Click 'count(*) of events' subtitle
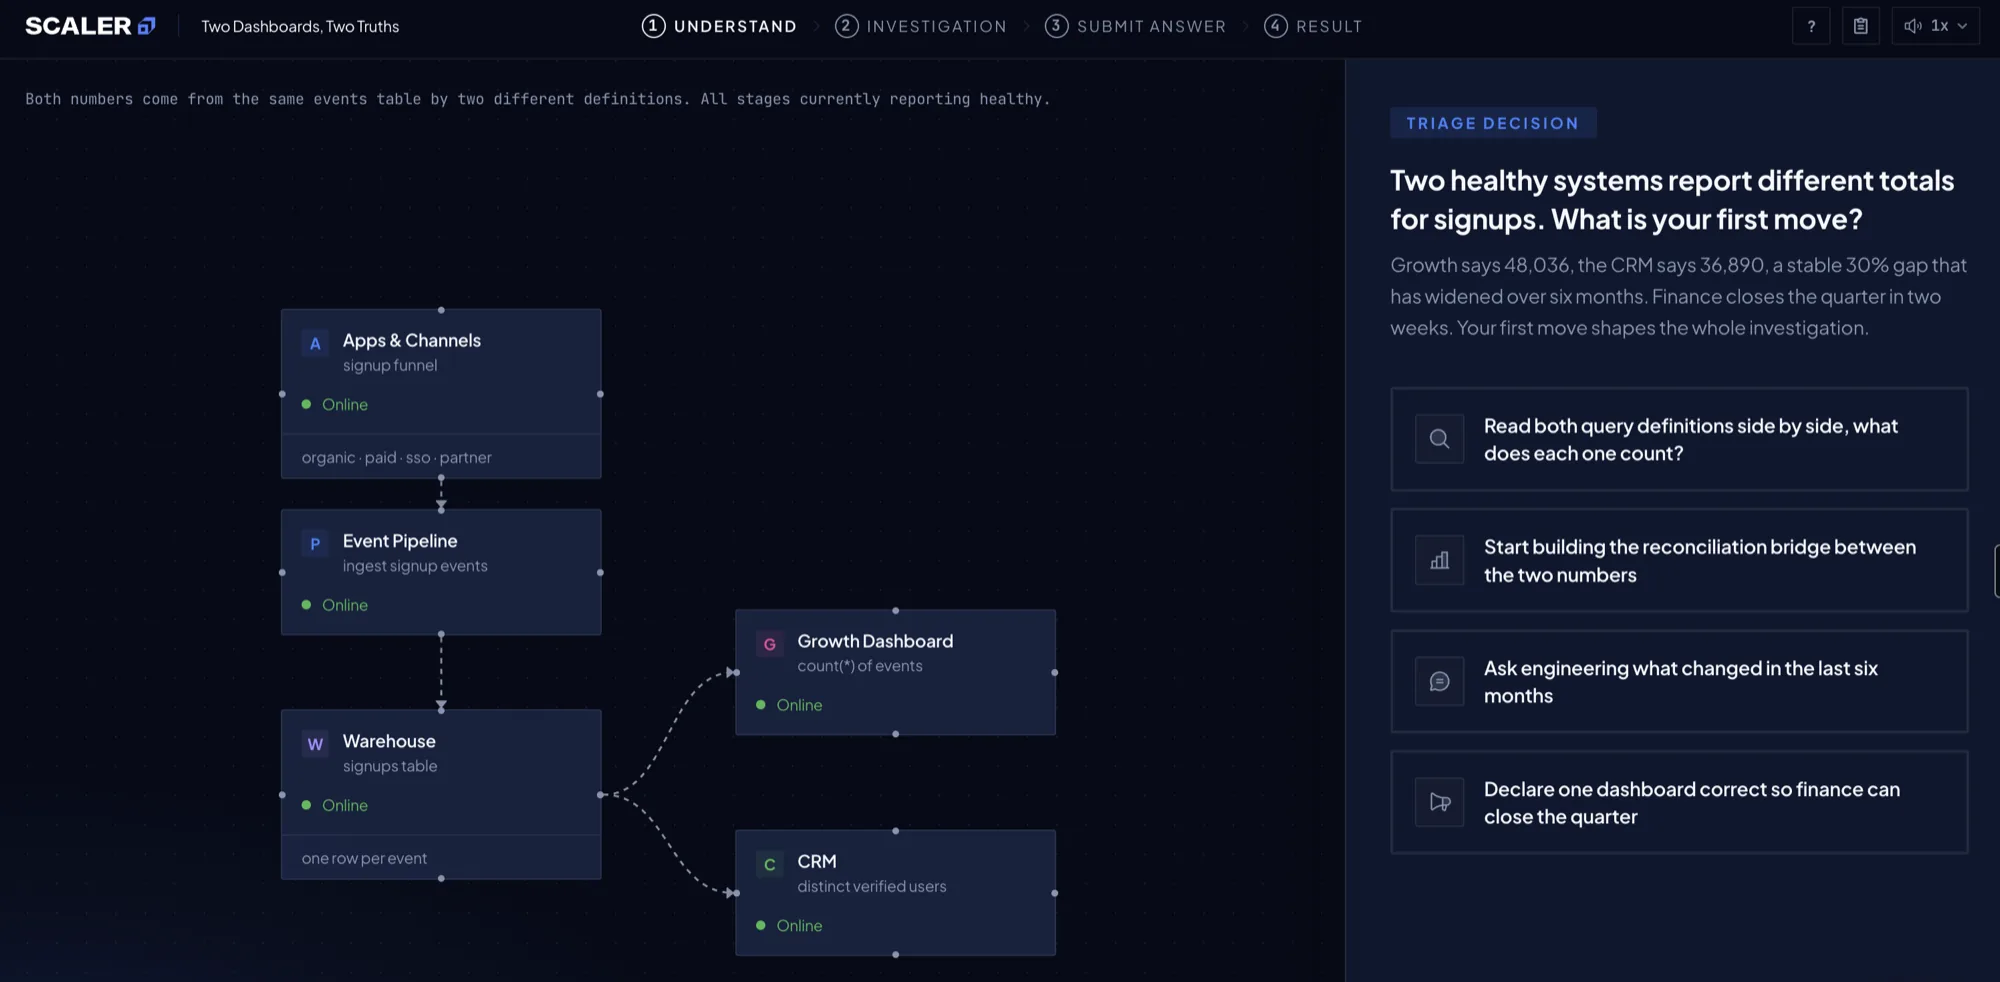 pyautogui.click(x=860, y=666)
